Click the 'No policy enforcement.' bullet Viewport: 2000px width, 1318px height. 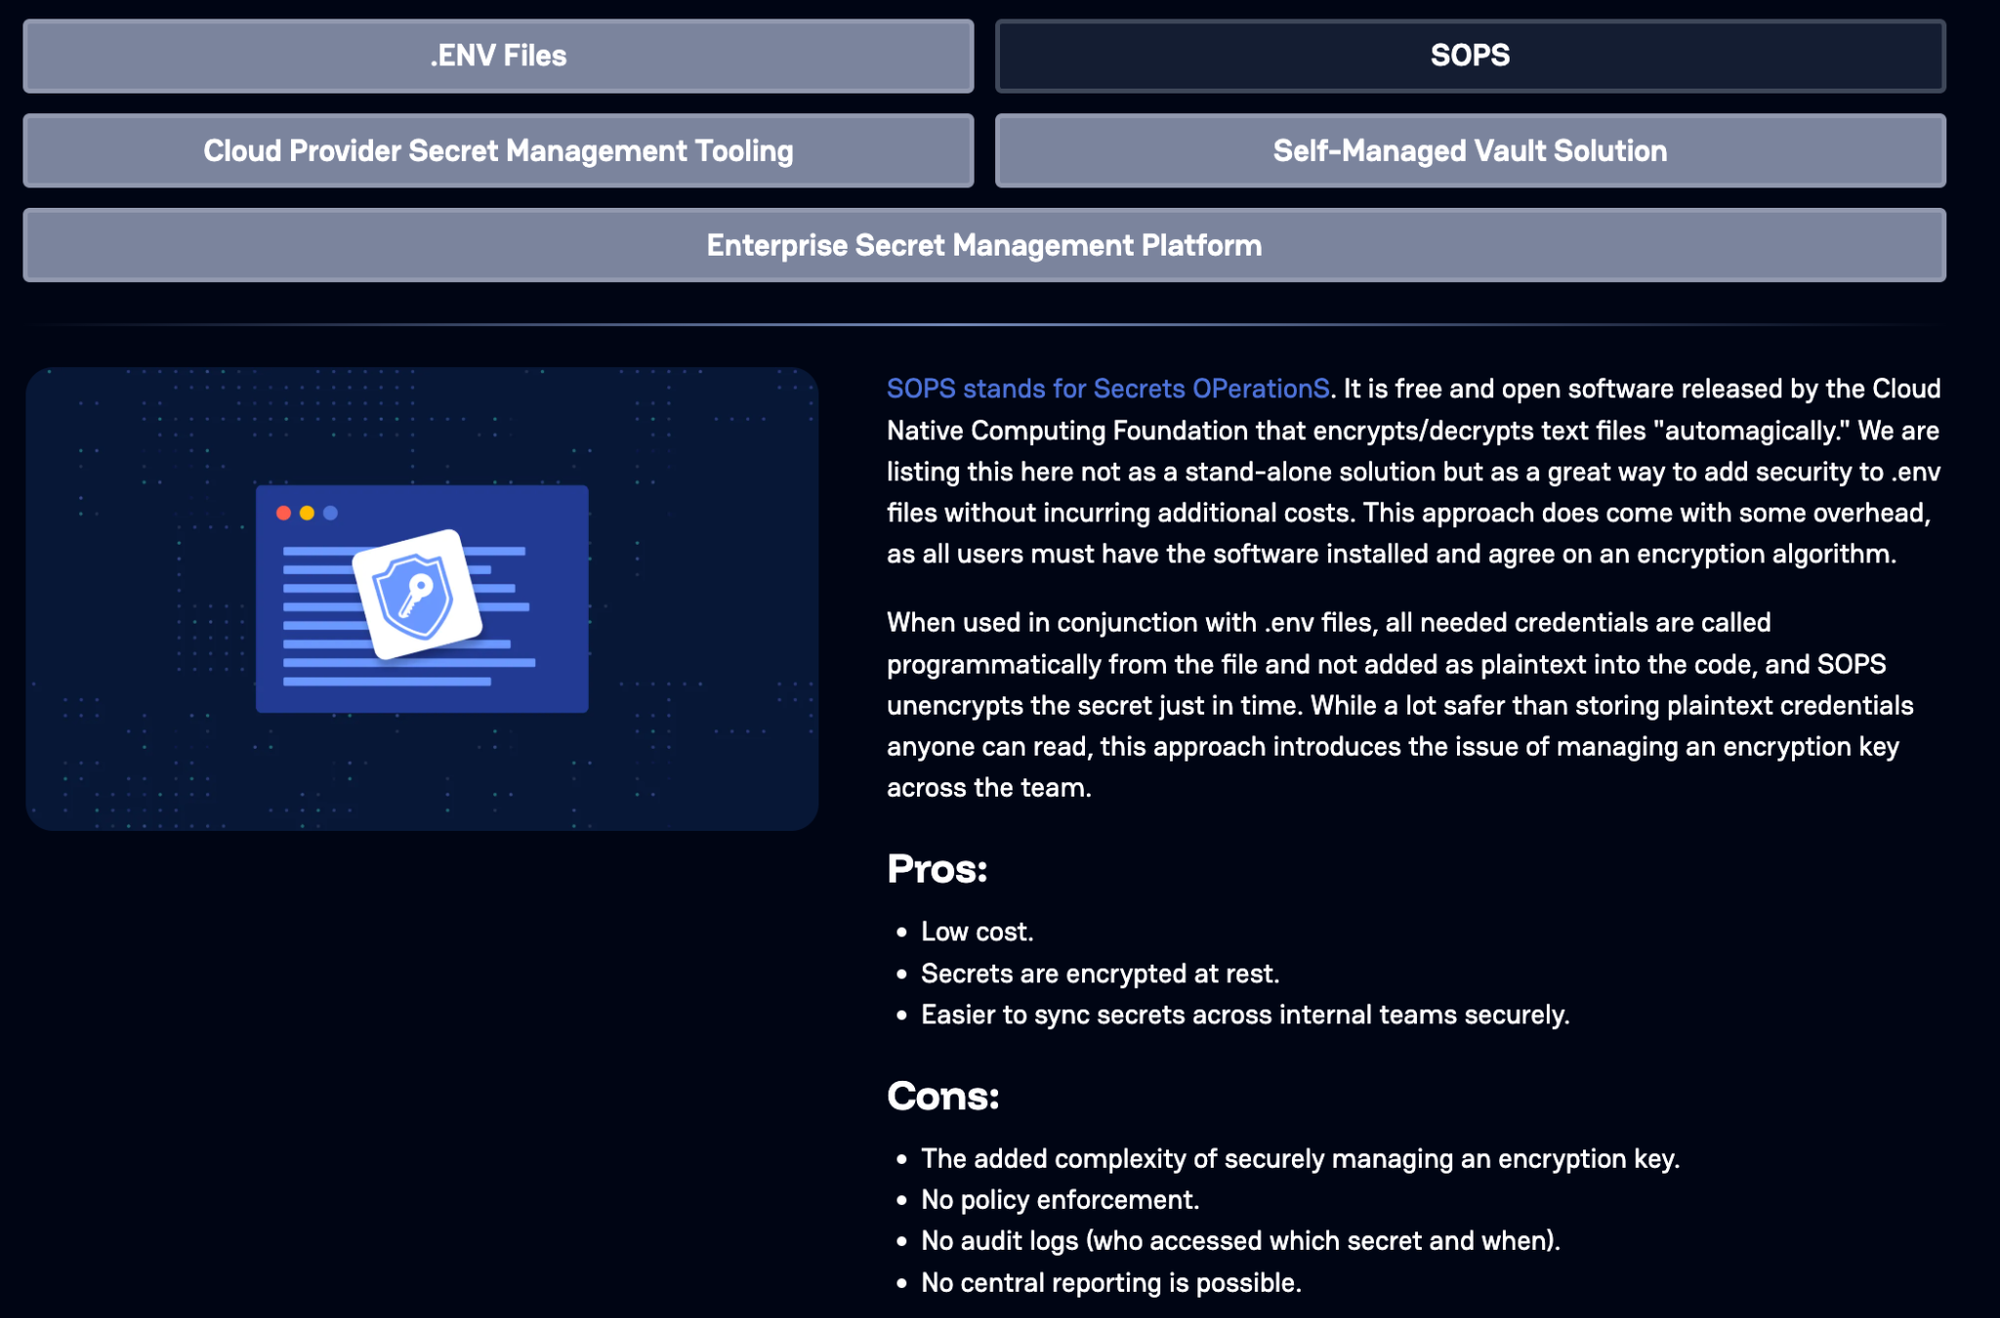click(x=1059, y=1200)
